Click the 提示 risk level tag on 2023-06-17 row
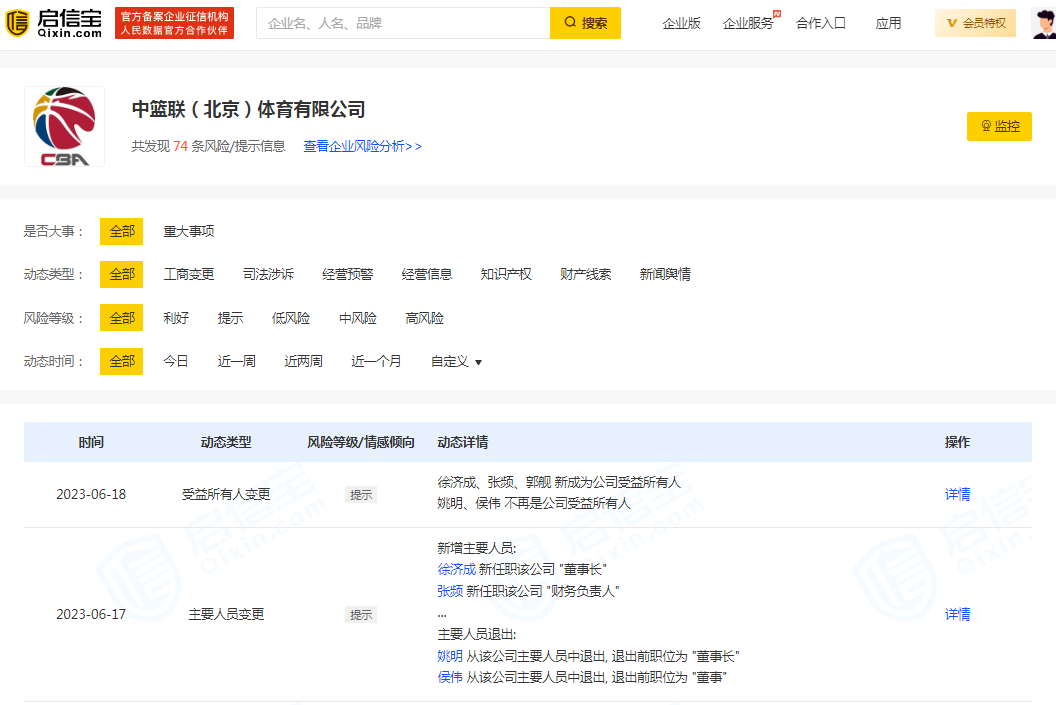1056x705 pixels. 361,614
